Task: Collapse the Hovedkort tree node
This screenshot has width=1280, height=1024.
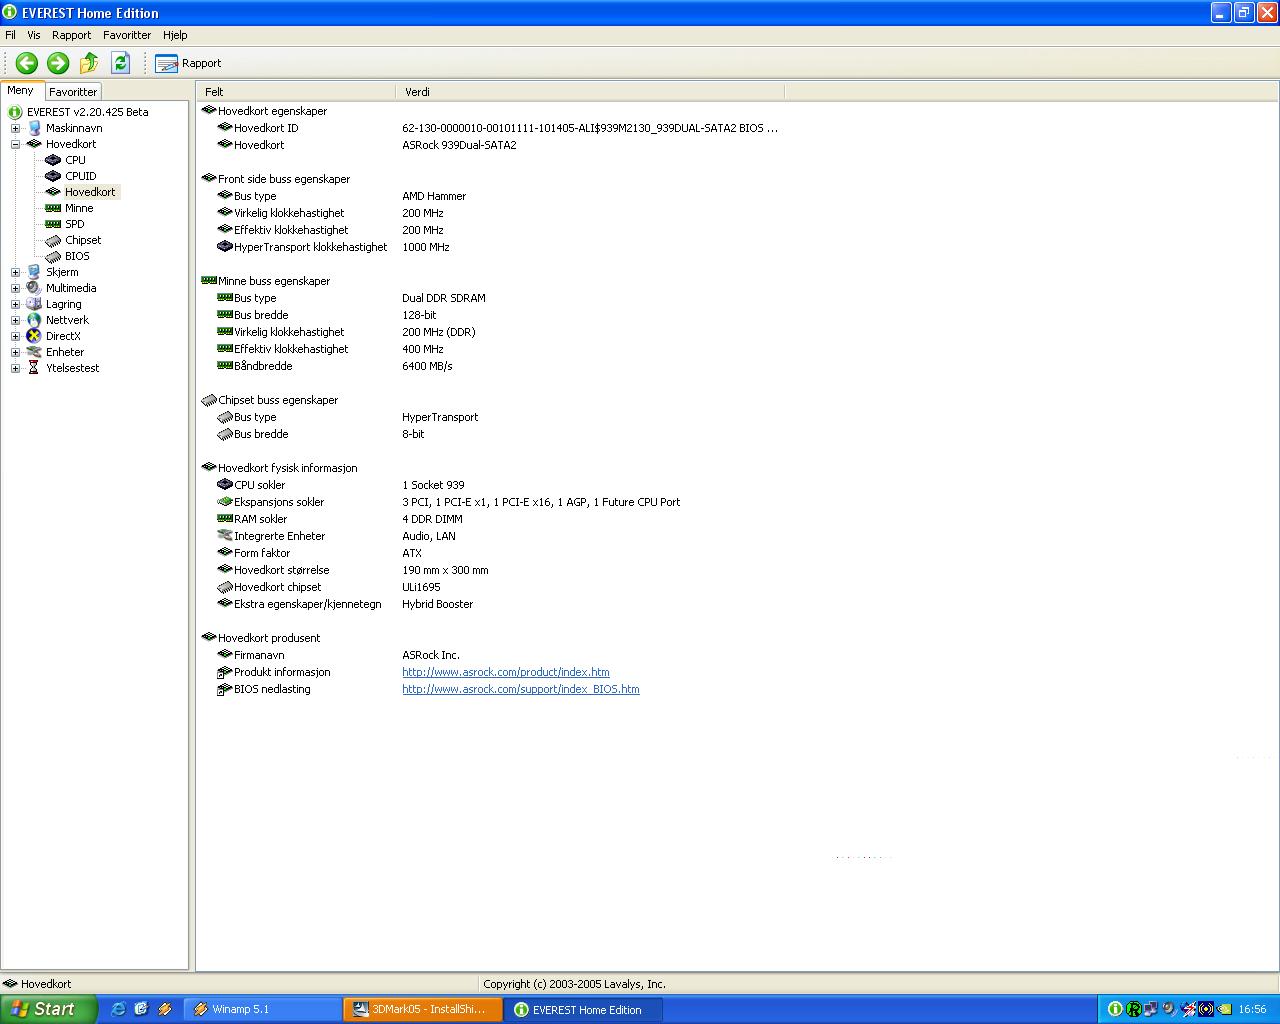Action: point(15,144)
